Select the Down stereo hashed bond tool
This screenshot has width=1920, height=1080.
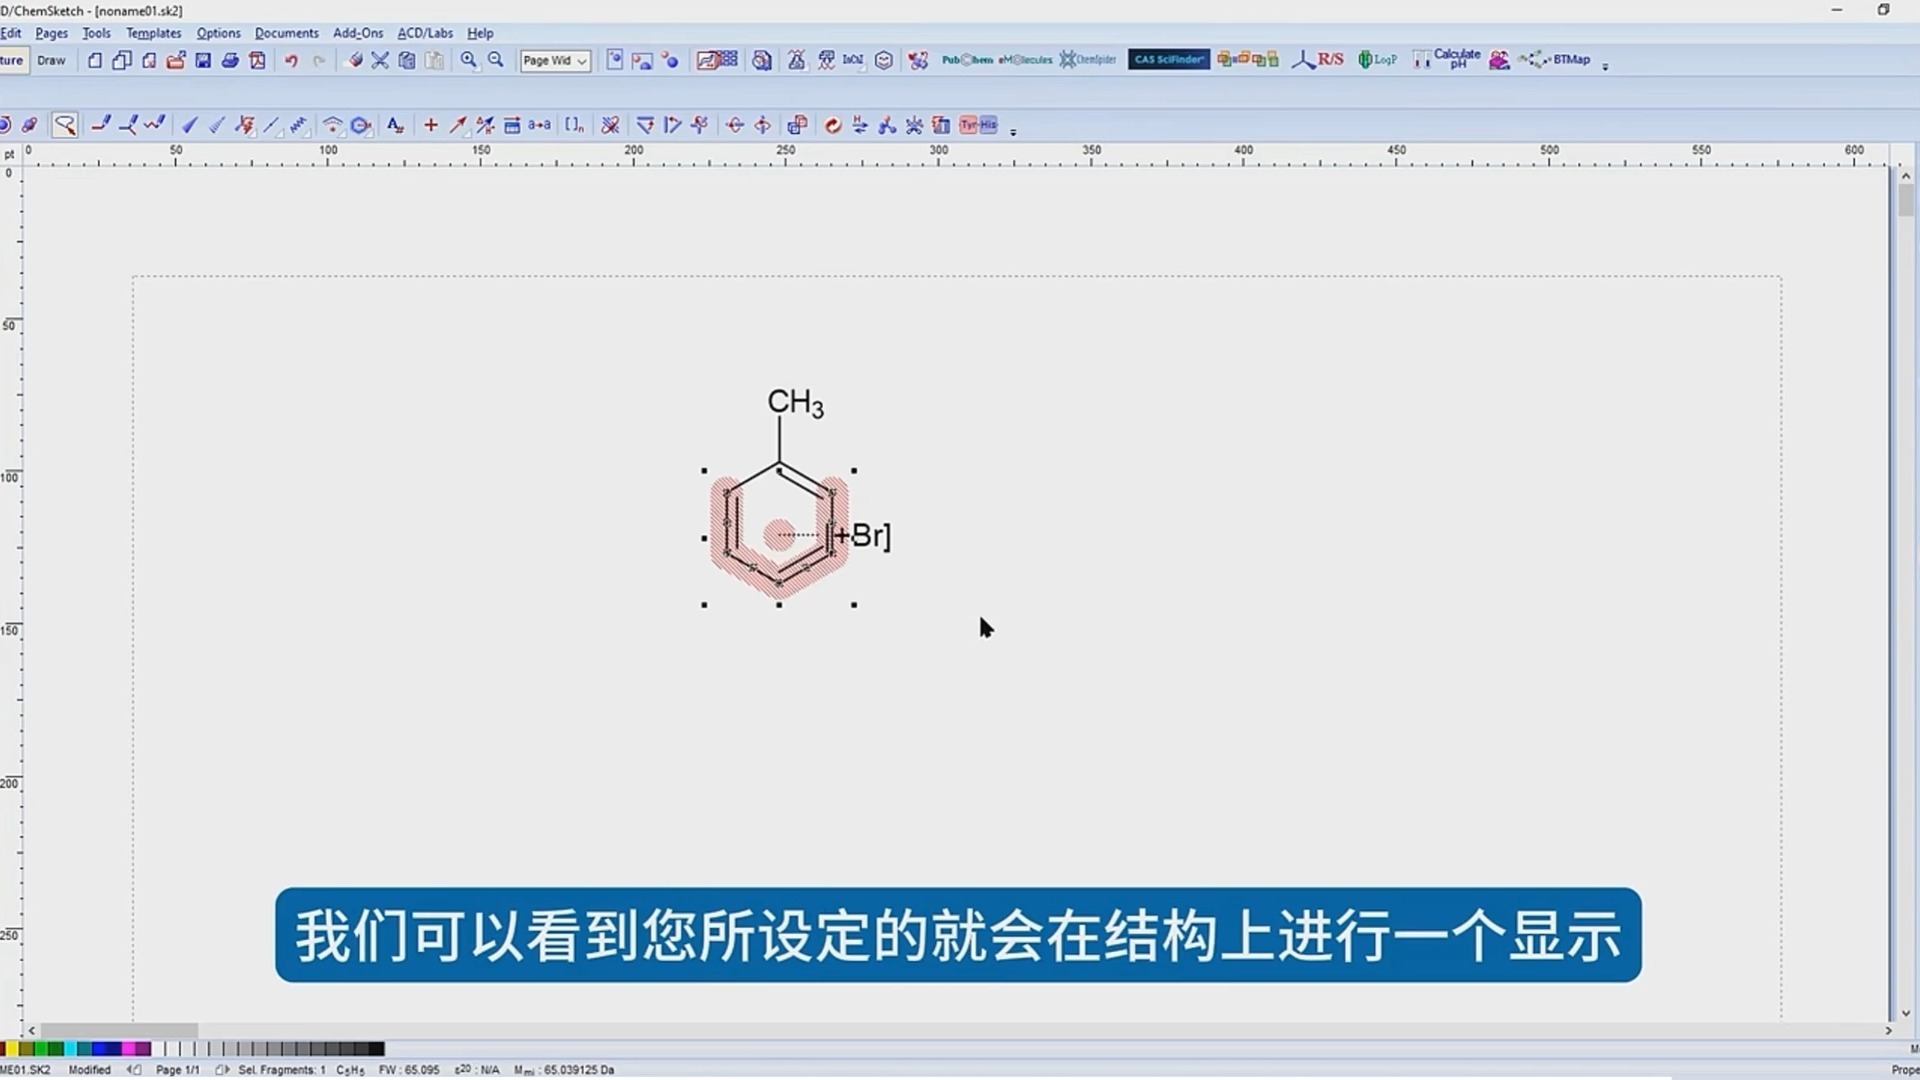tap(216, 125)
